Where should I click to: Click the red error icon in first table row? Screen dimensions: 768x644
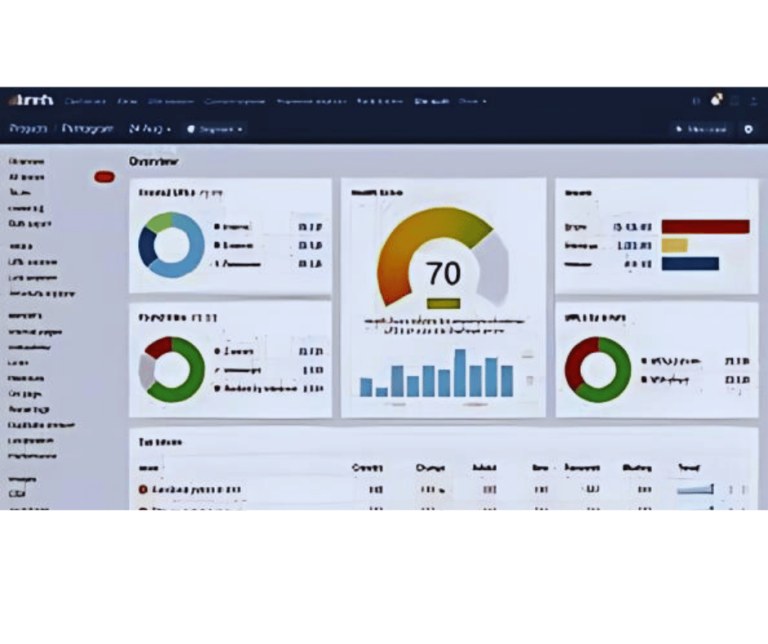pos(143,490)
